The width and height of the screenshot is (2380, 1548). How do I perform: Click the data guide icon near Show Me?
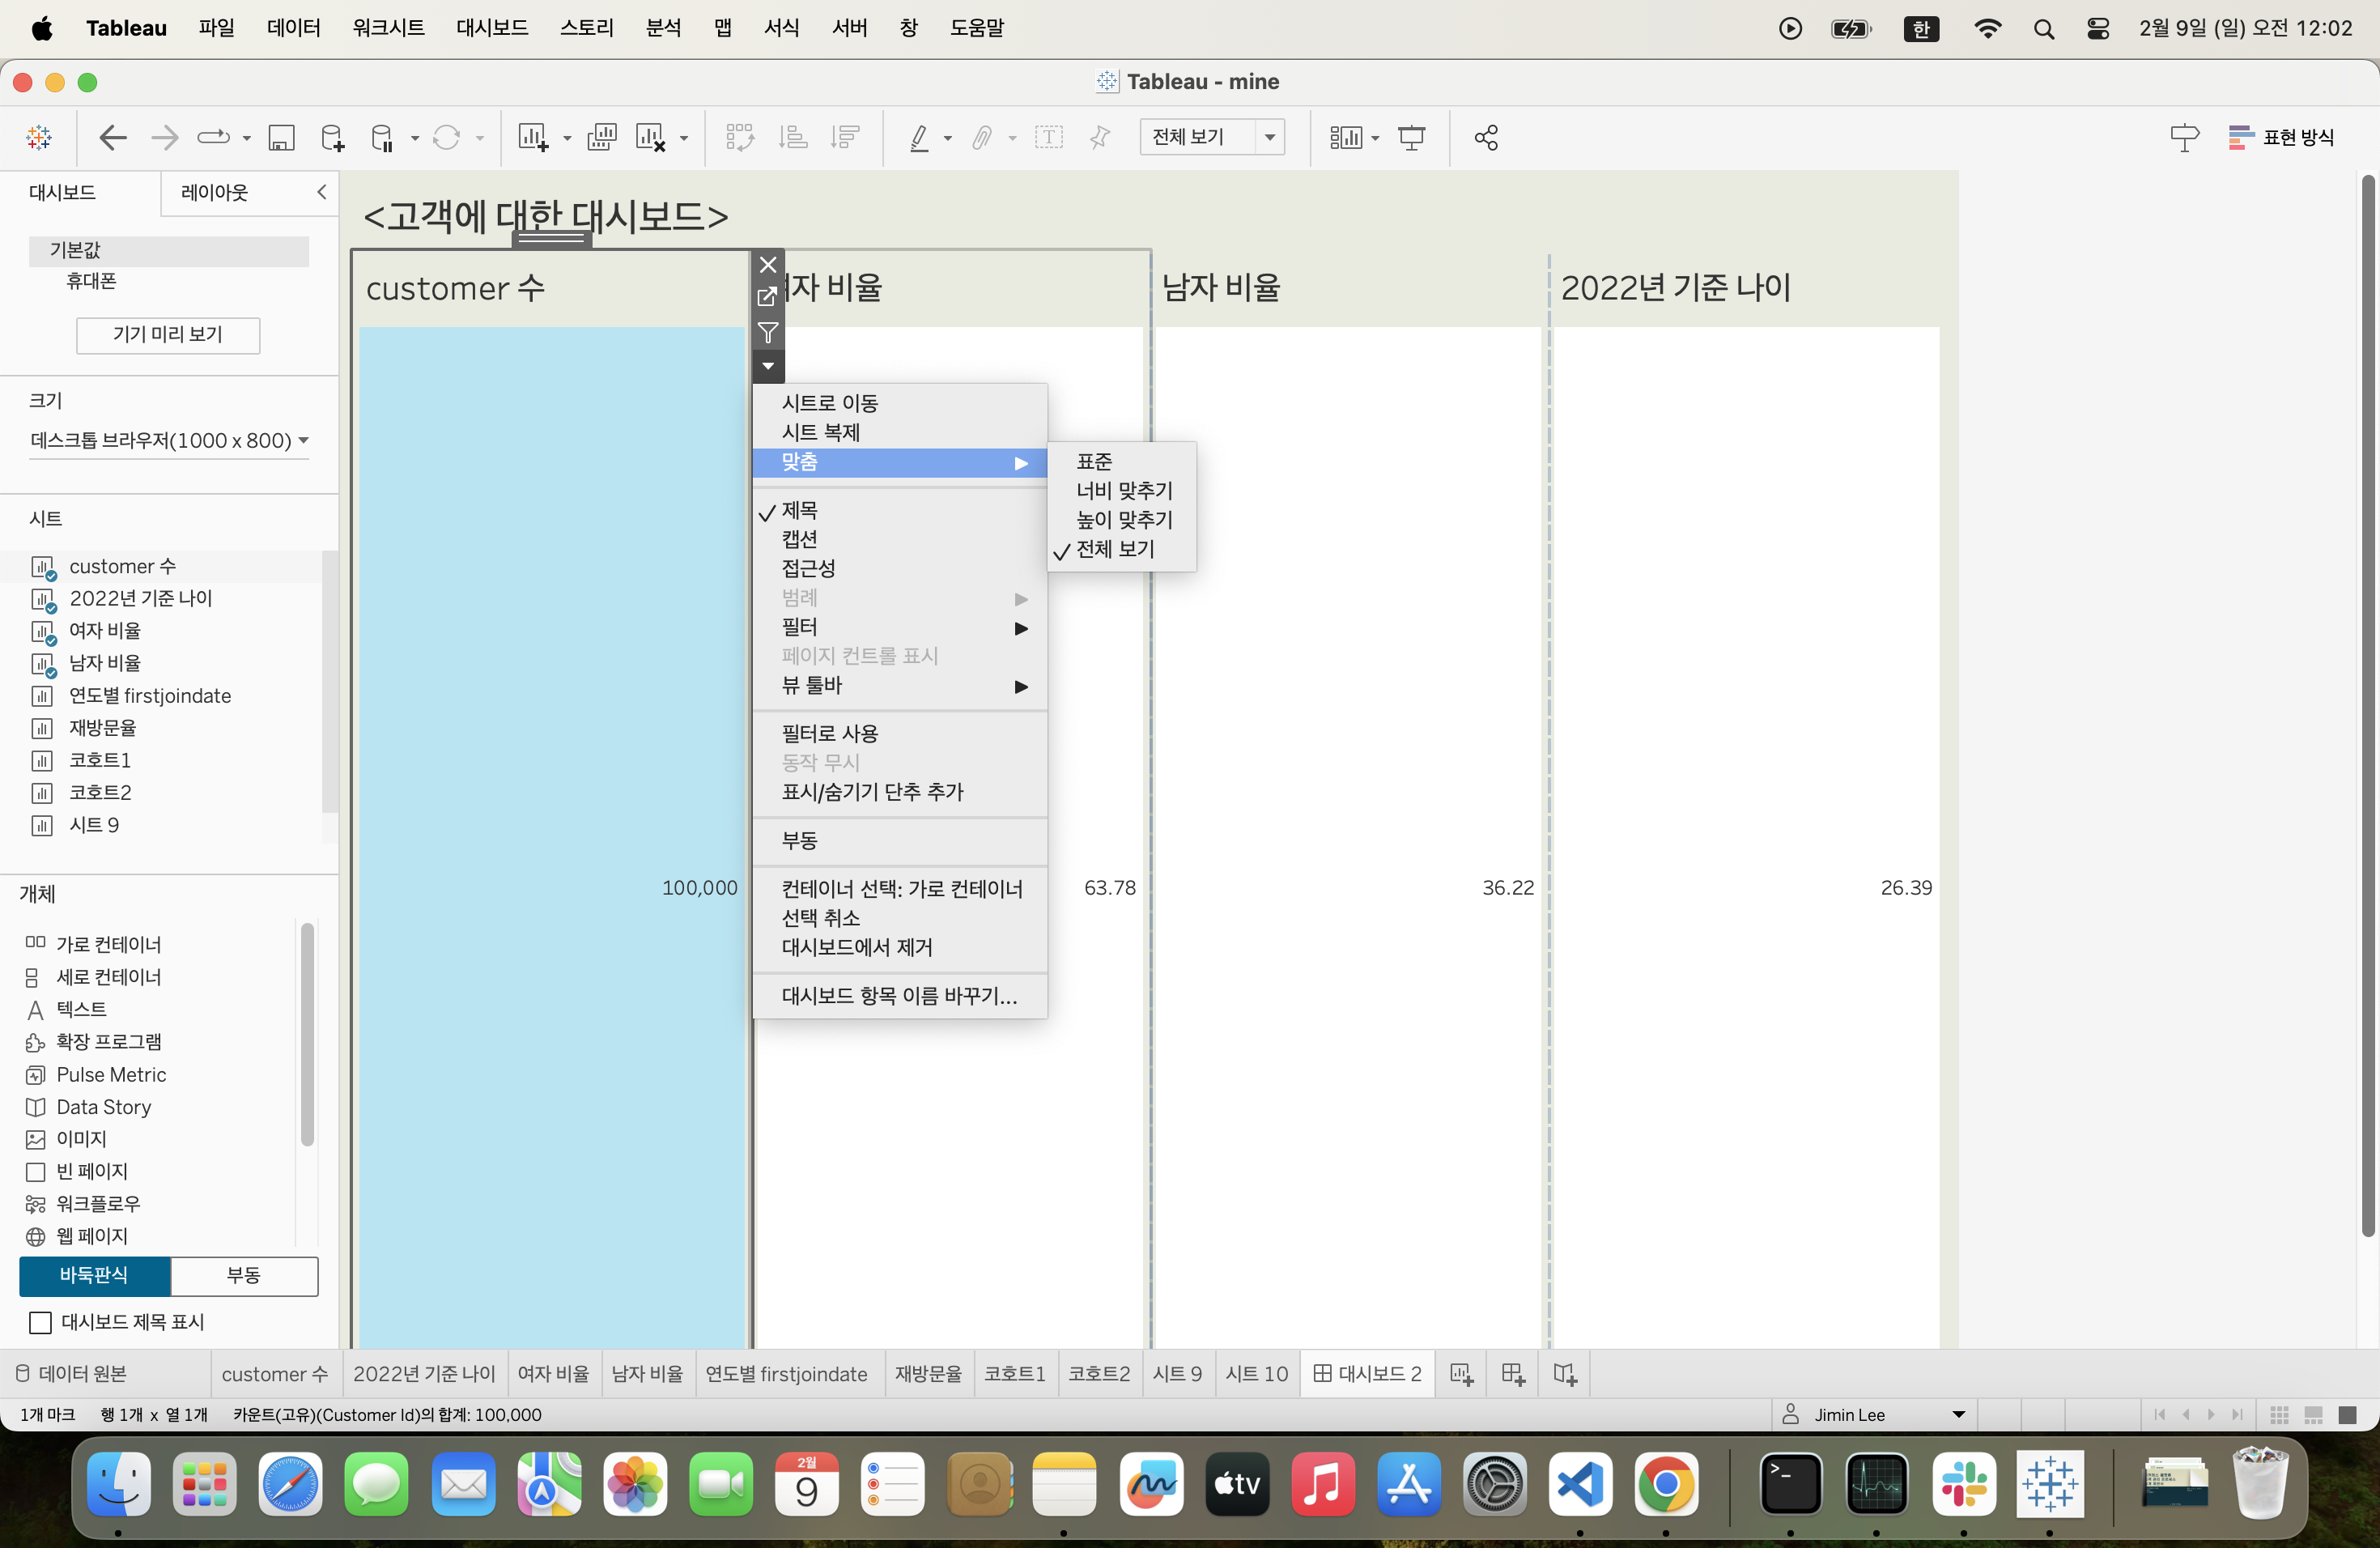pos(2184,137)
